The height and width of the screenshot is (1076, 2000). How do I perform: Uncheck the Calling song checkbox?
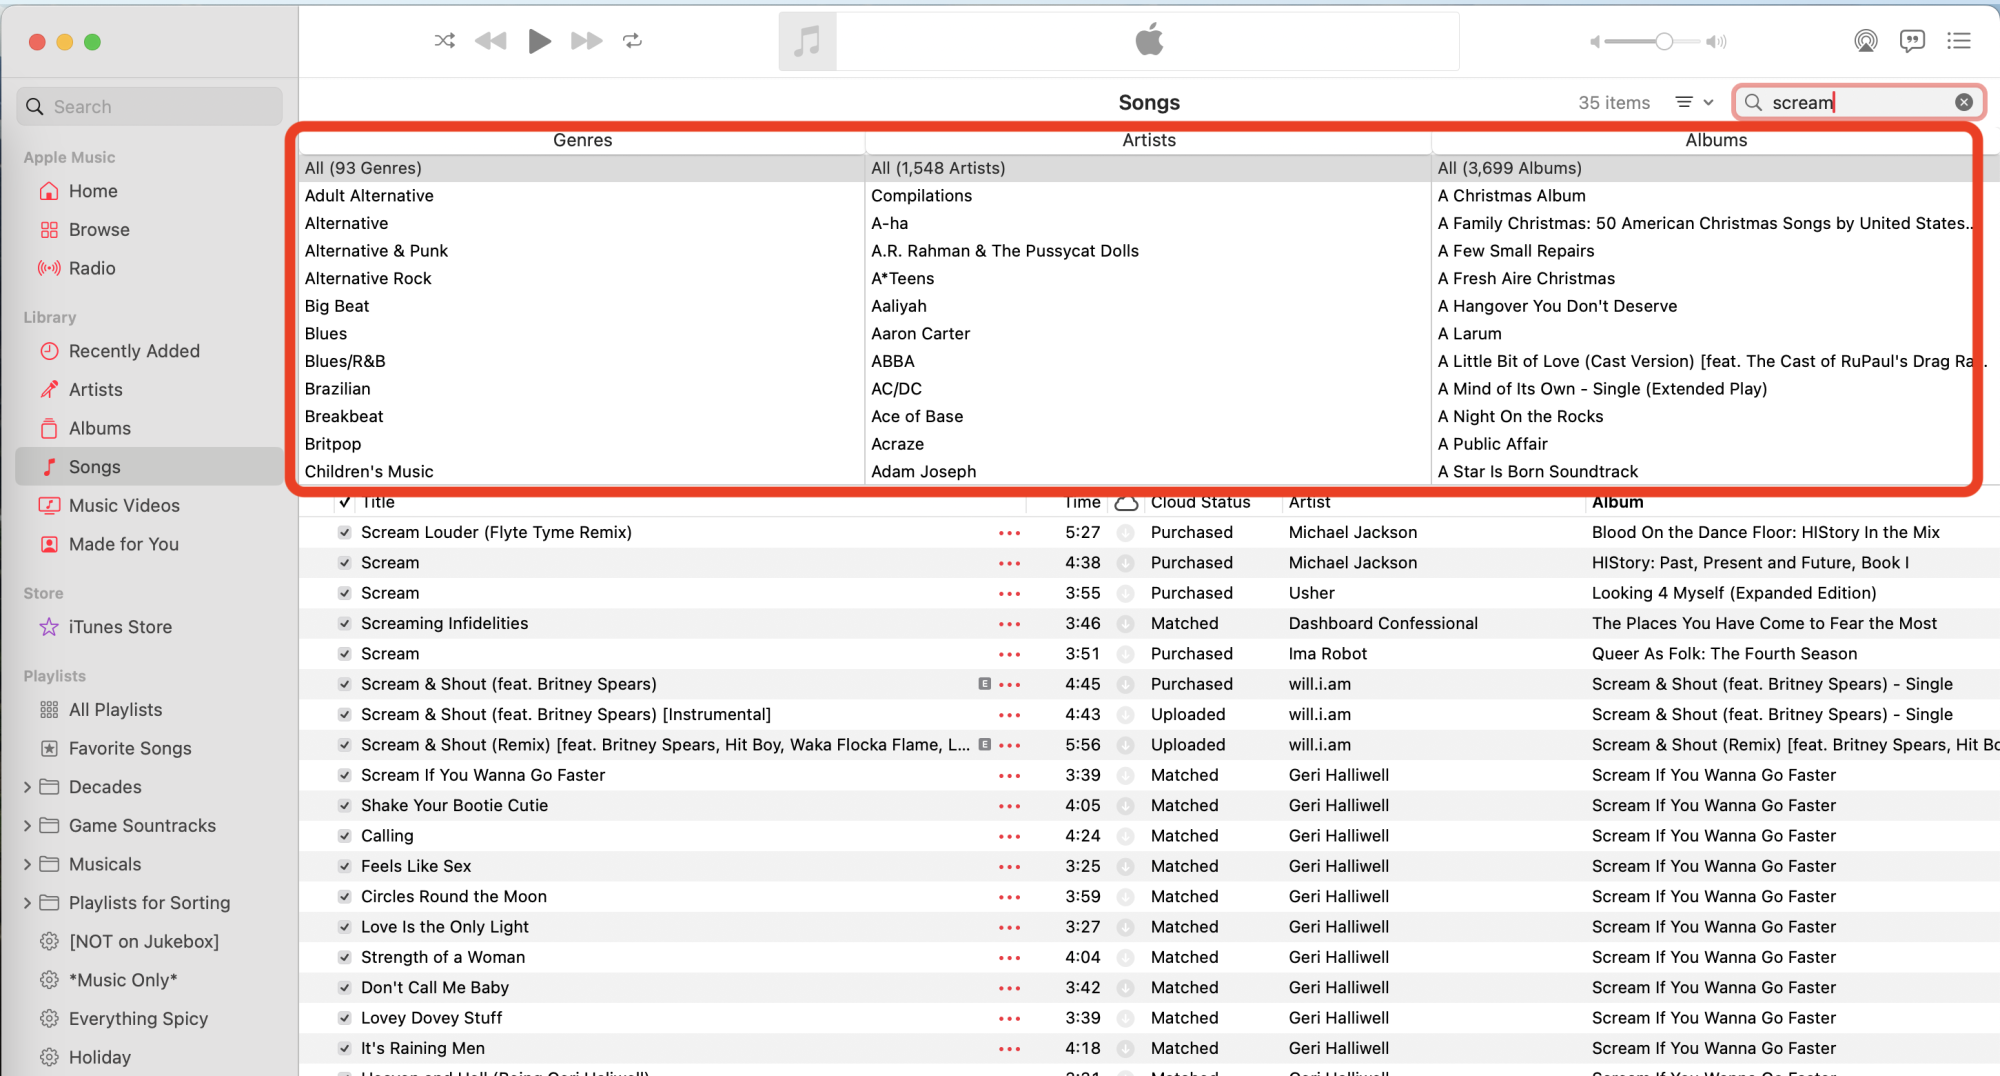(x=344, y=836)
